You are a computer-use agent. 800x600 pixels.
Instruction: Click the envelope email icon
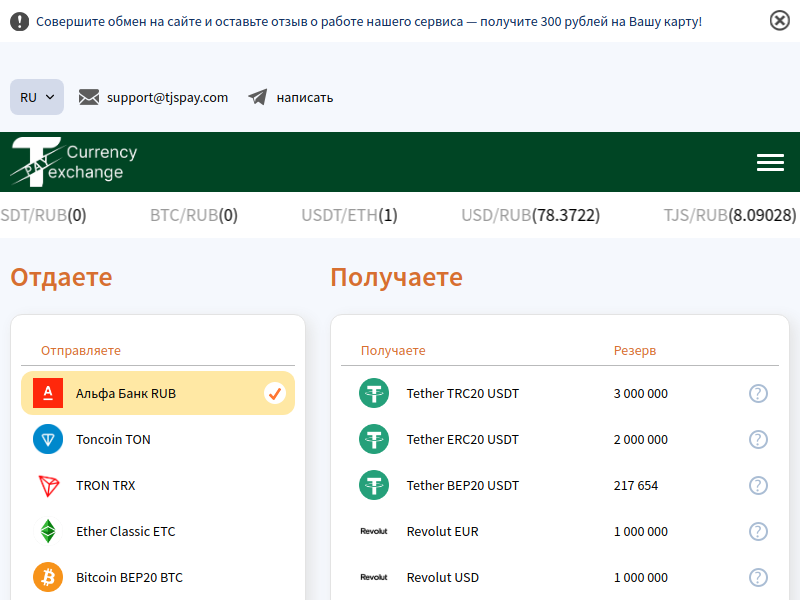click(89, 97)
